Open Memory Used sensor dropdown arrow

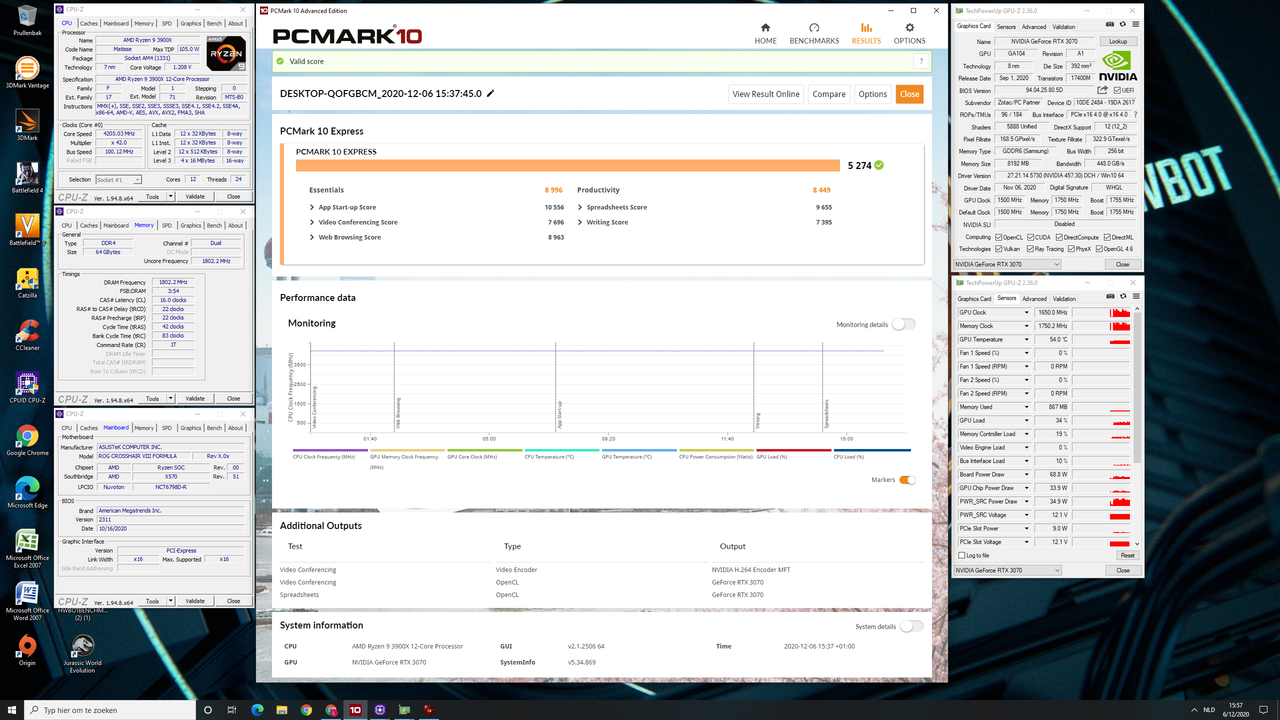(x=1026, y=407)
